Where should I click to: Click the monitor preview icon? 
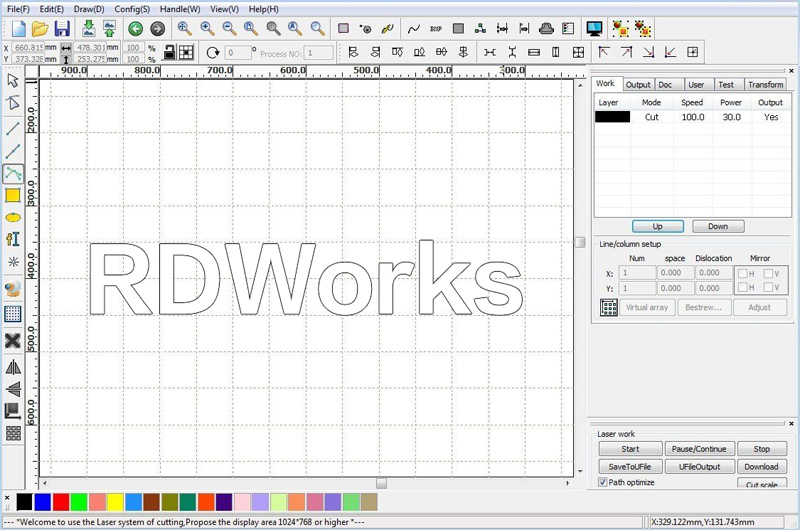coord(595,29)
